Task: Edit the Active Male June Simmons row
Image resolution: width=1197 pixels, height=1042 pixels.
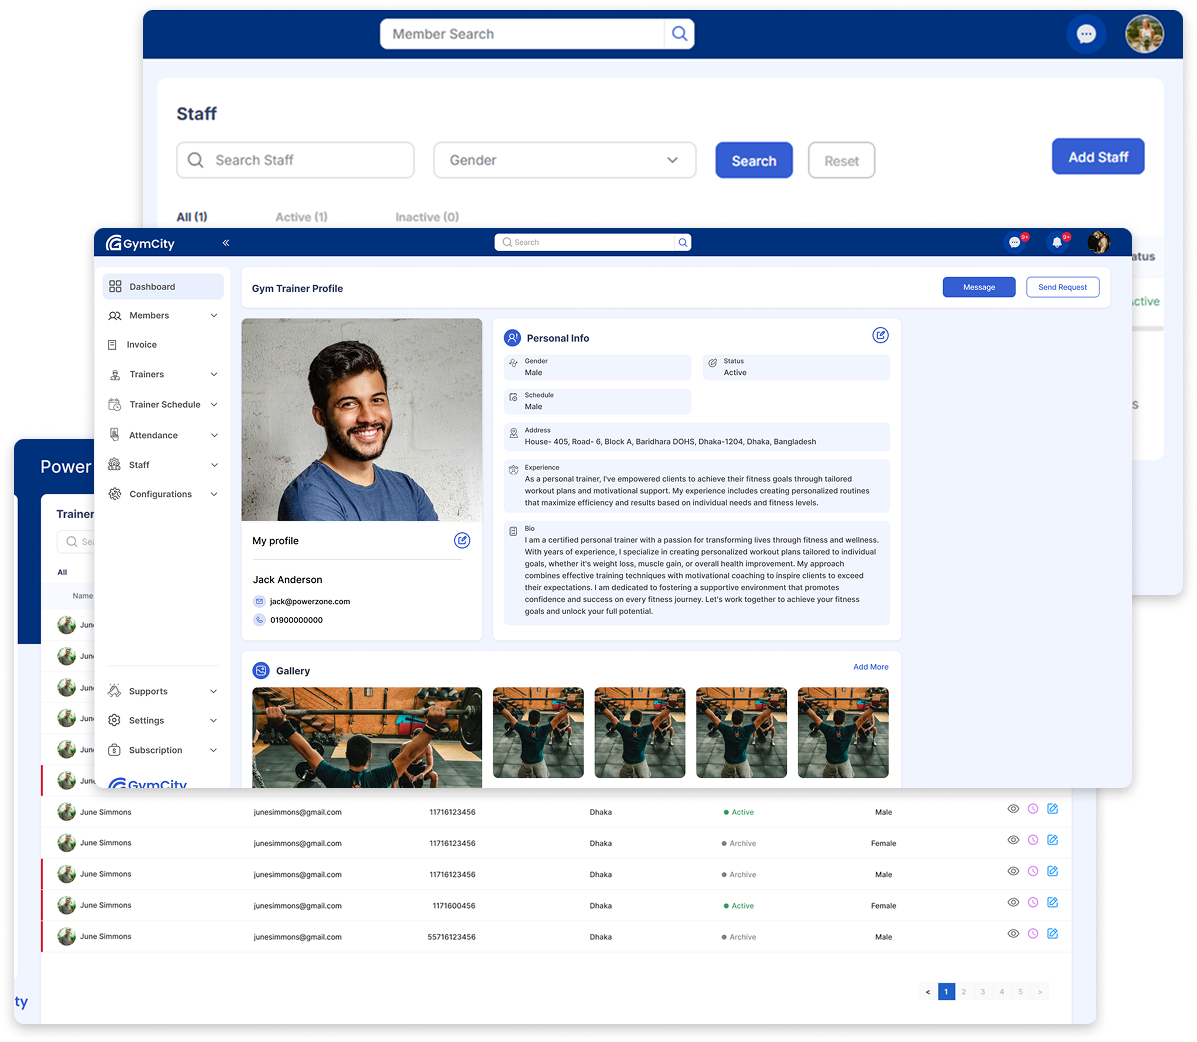Action: pyautogui.click(x=1053, y=809)
